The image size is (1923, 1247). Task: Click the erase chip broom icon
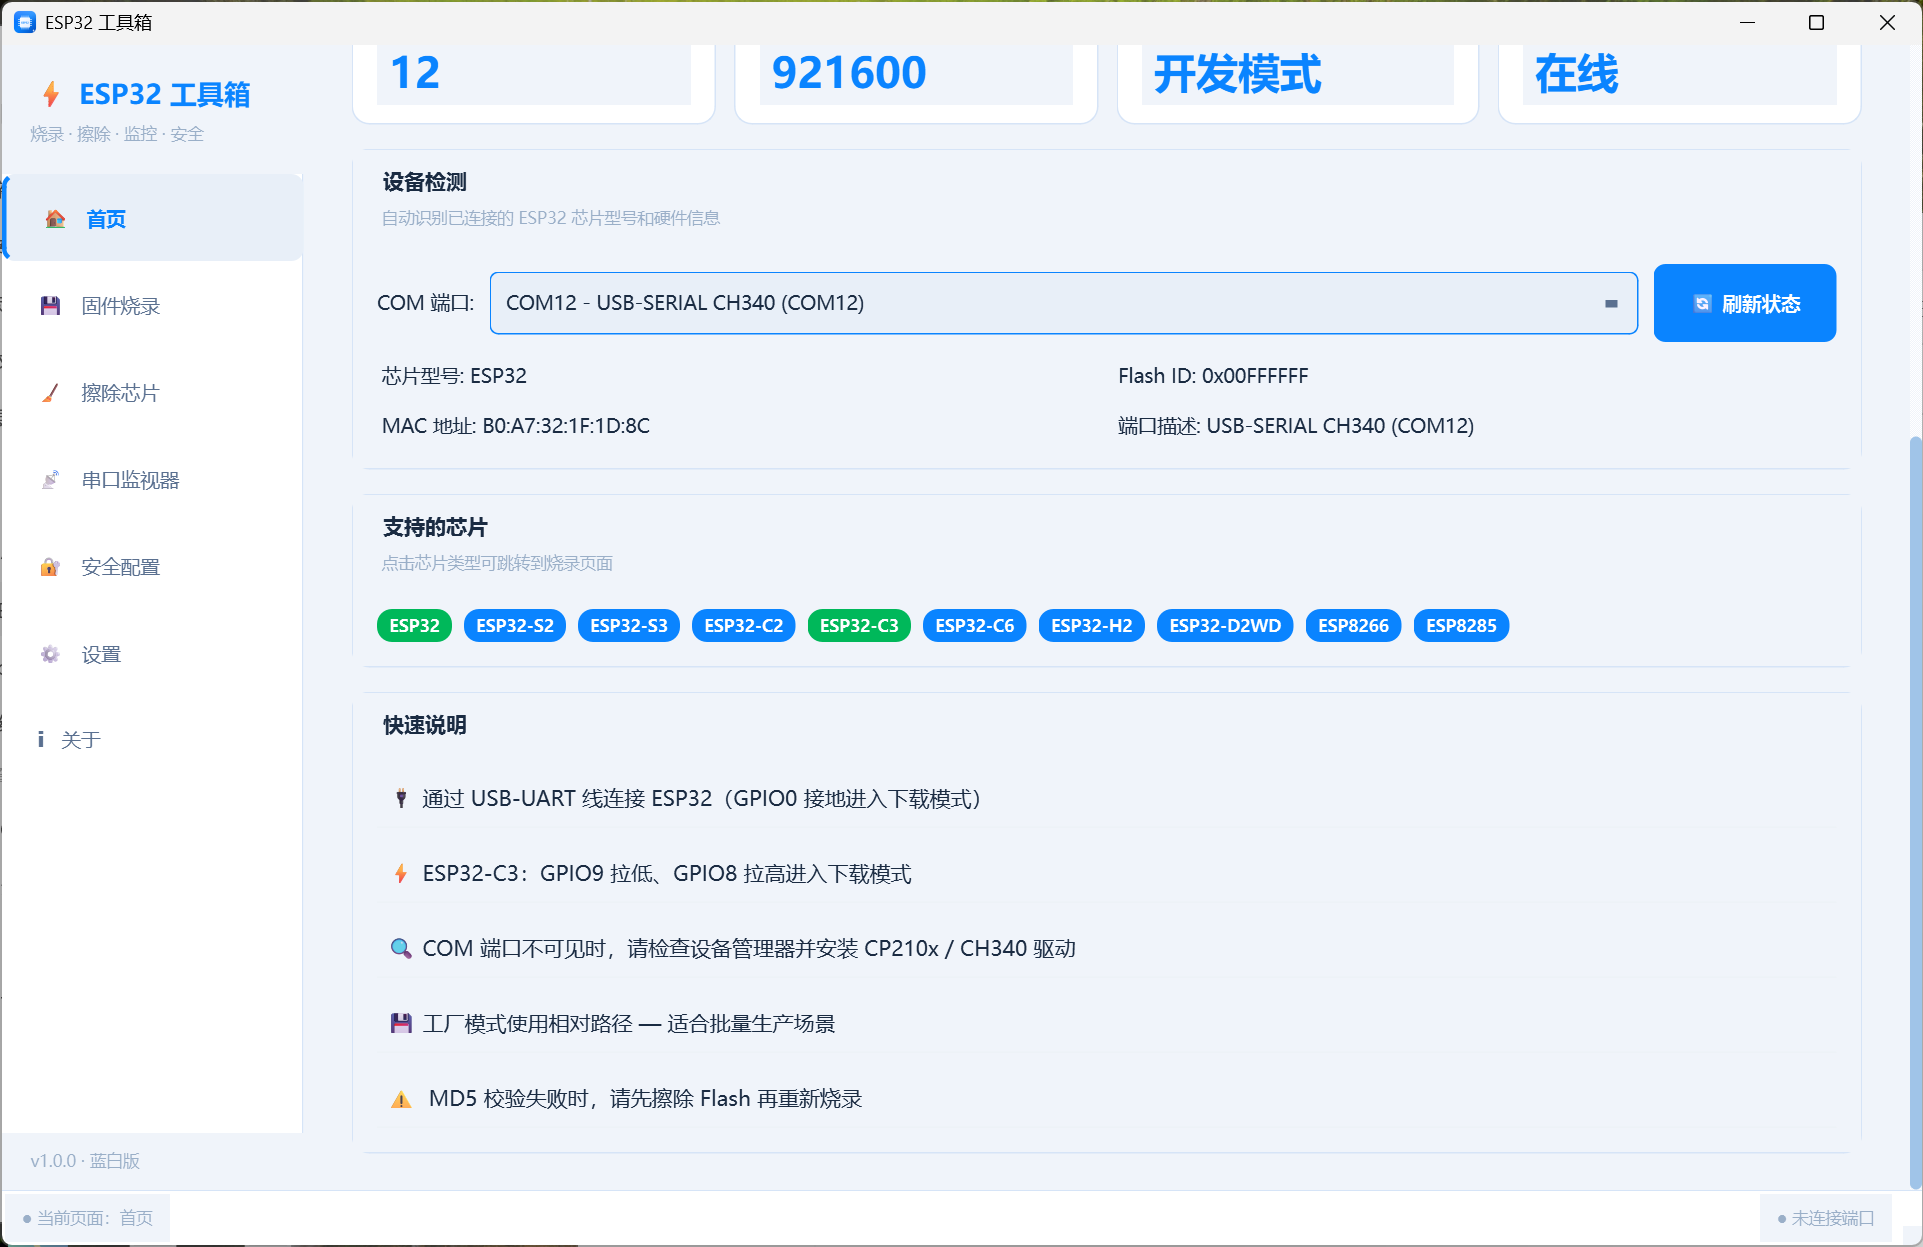50,393
